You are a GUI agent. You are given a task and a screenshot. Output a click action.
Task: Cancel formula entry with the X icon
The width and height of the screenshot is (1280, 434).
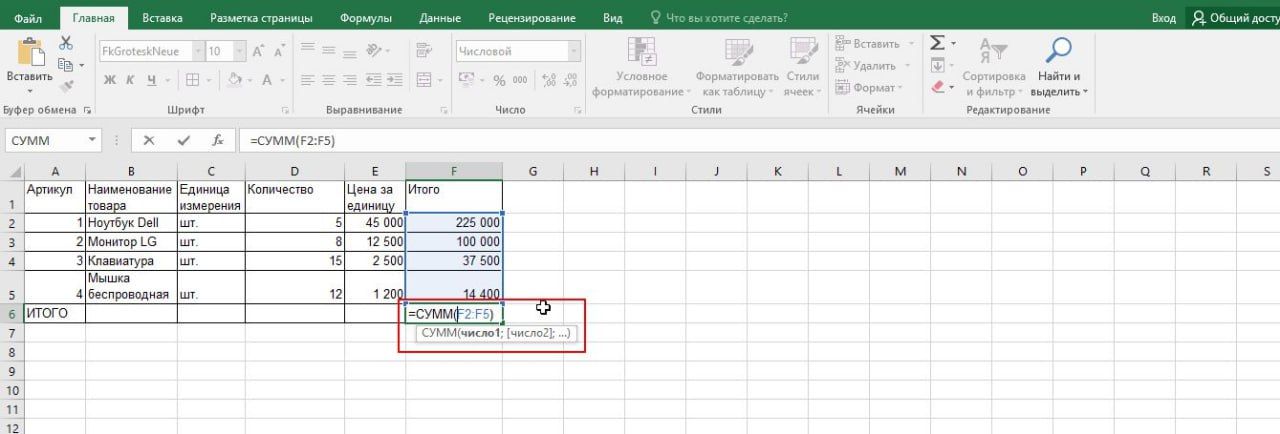[x=149, y=141]
